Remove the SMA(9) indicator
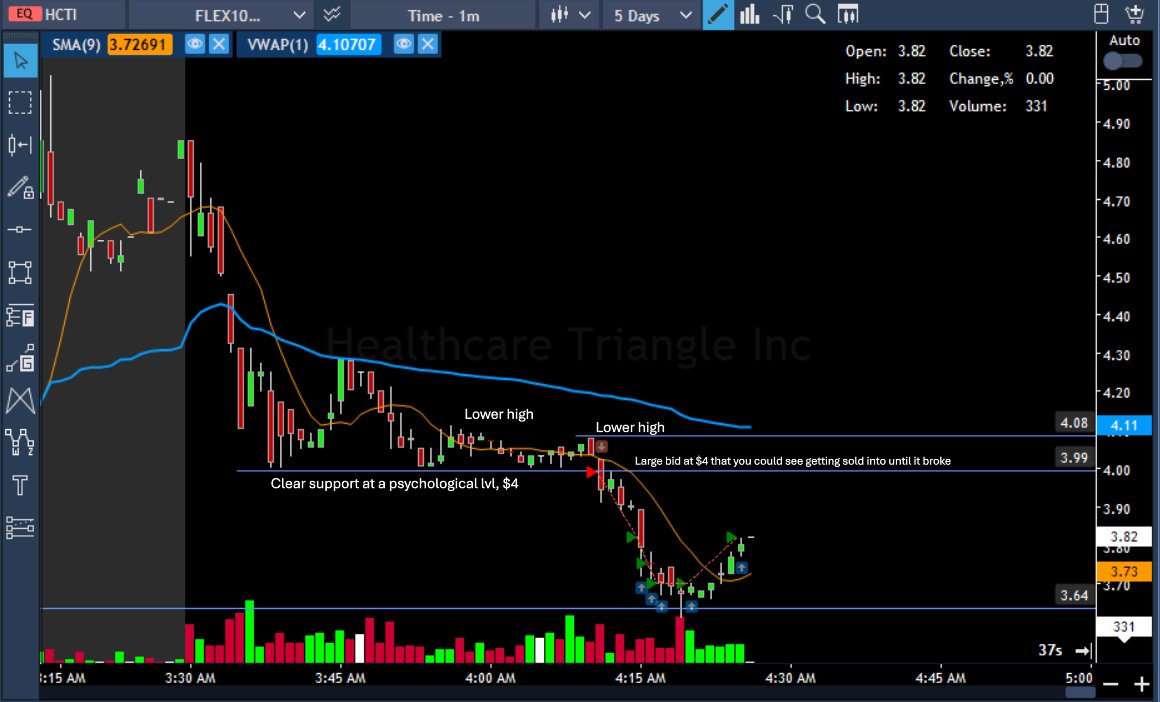Image resolution: width=1160 pixels, height=702 pixels. coord(219,44)
